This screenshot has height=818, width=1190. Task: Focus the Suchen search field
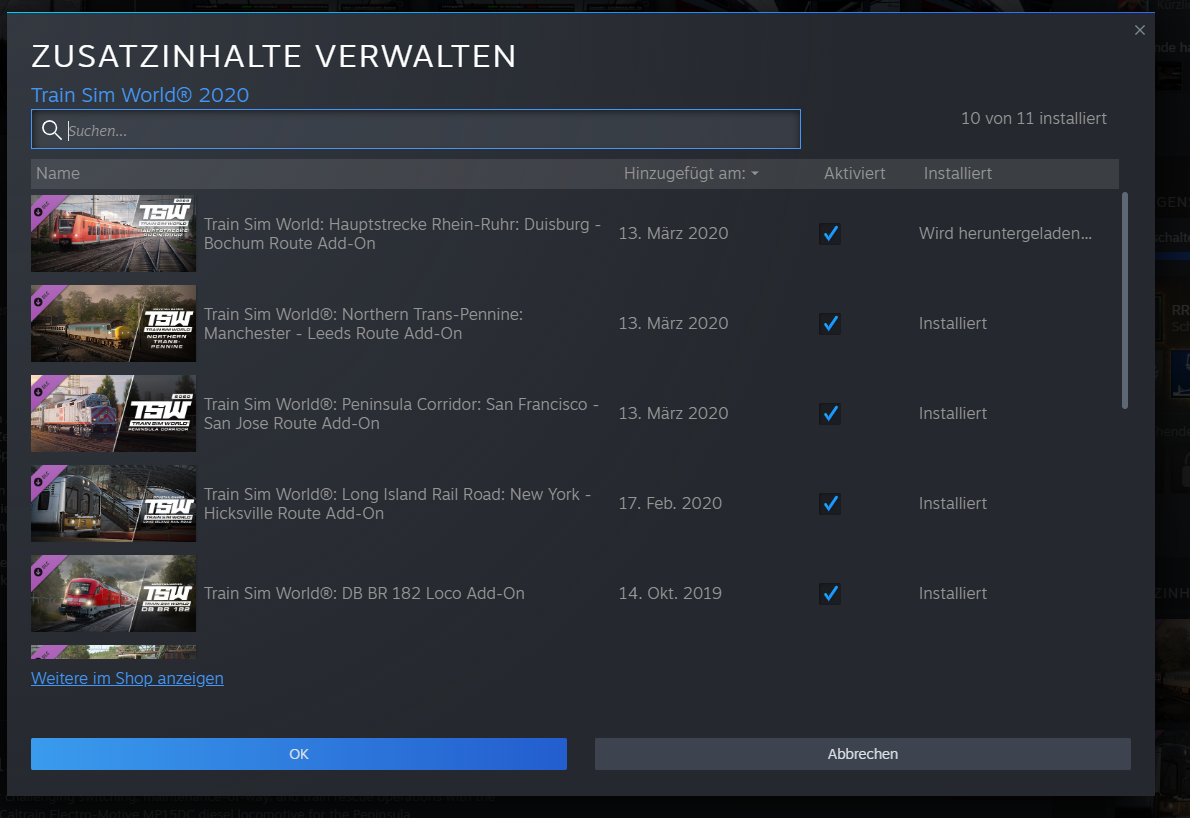416,130
